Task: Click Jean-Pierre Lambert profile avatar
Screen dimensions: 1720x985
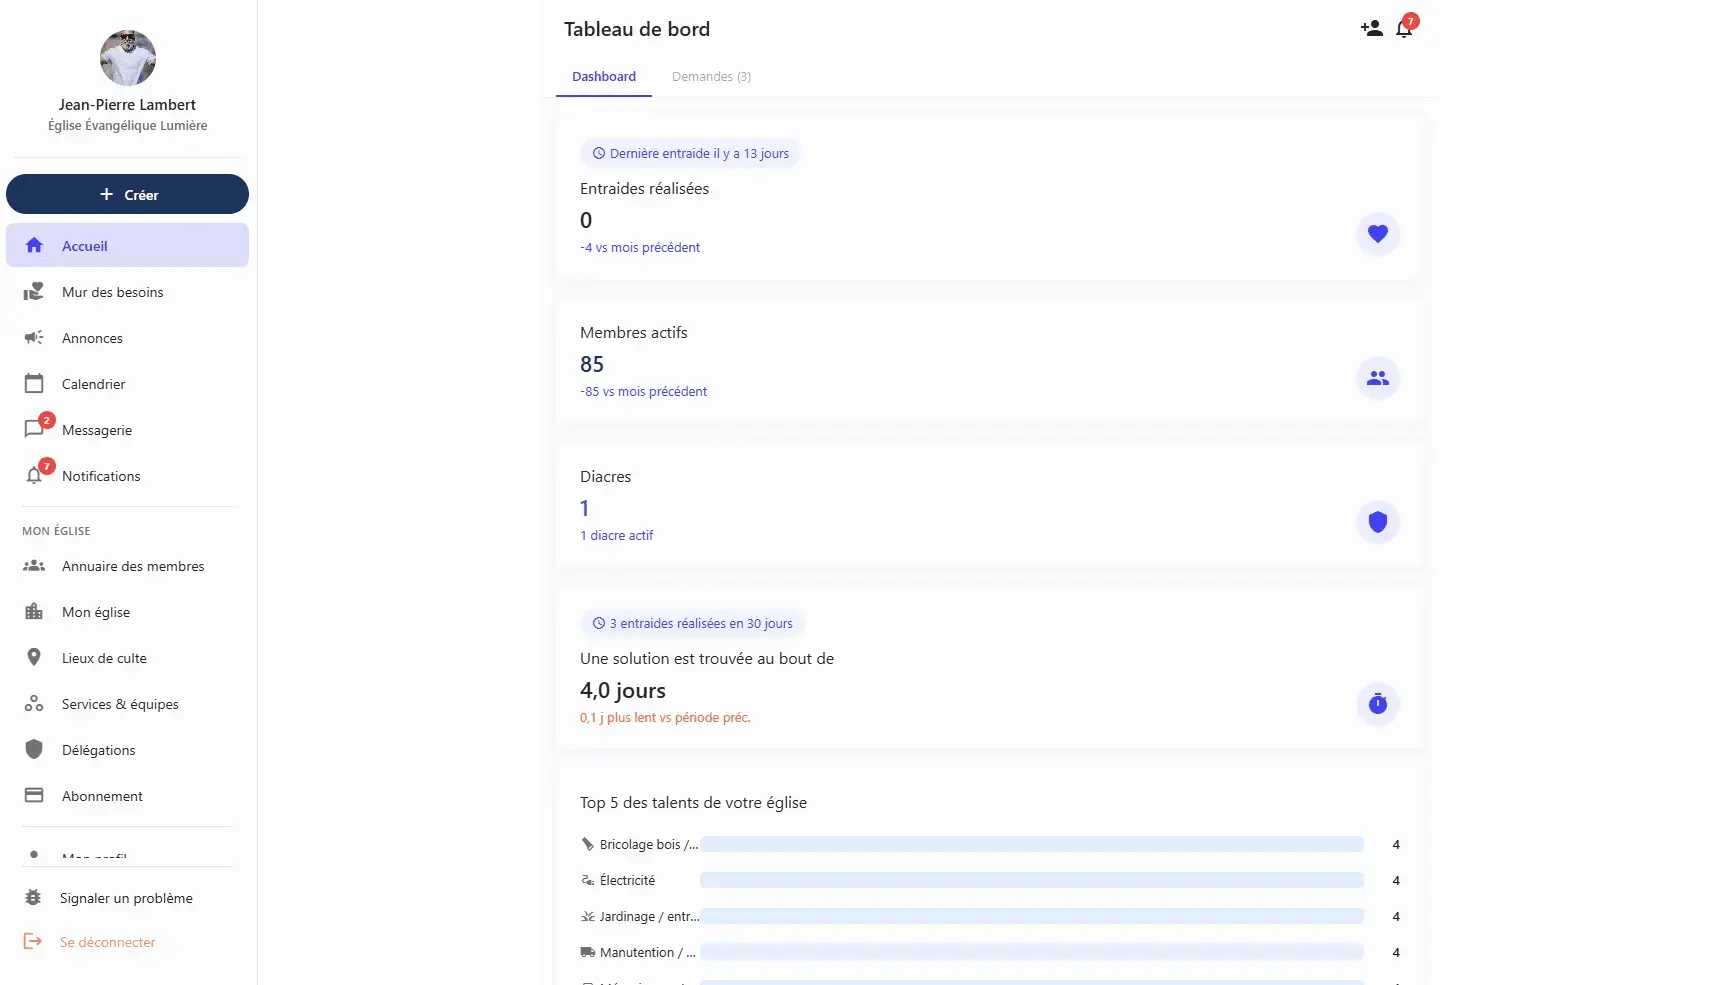Action: pyautogui.click(x=128, y=58)
